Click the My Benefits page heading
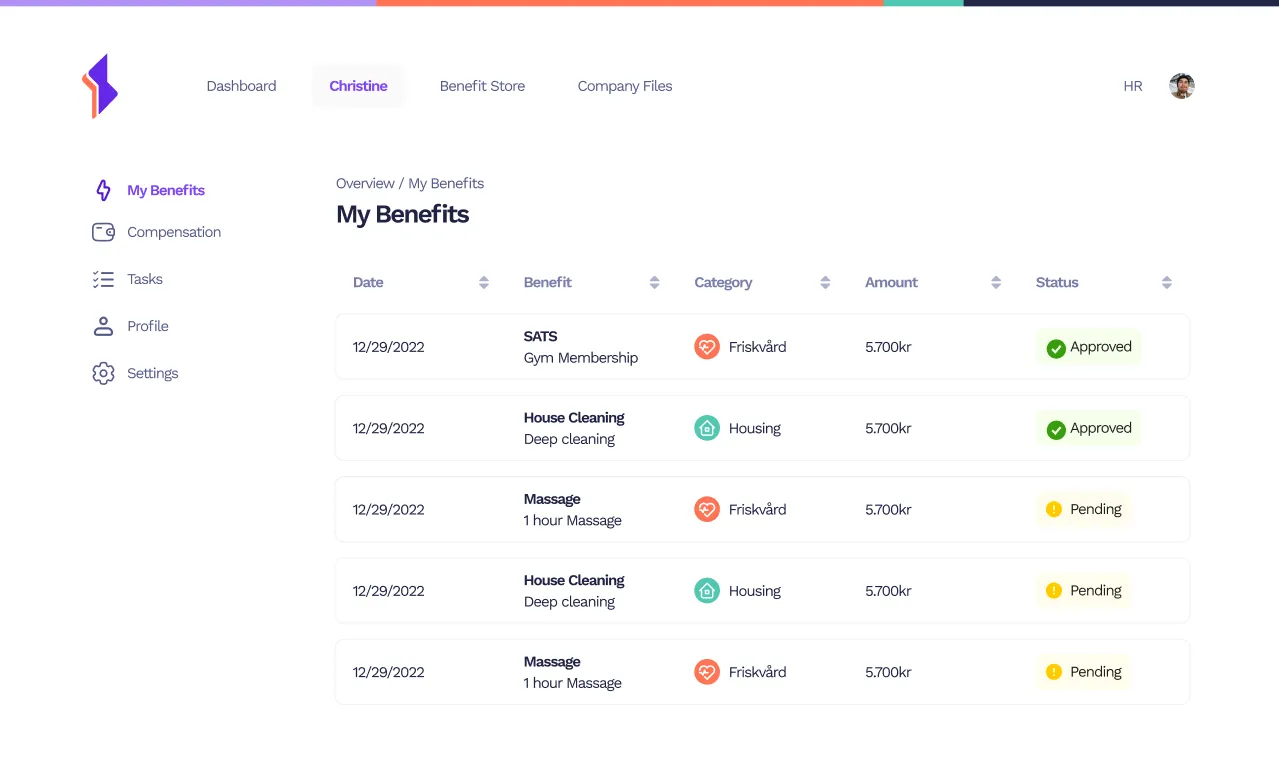Viewport: 1279px width, 778px height. tap(402, 214)
